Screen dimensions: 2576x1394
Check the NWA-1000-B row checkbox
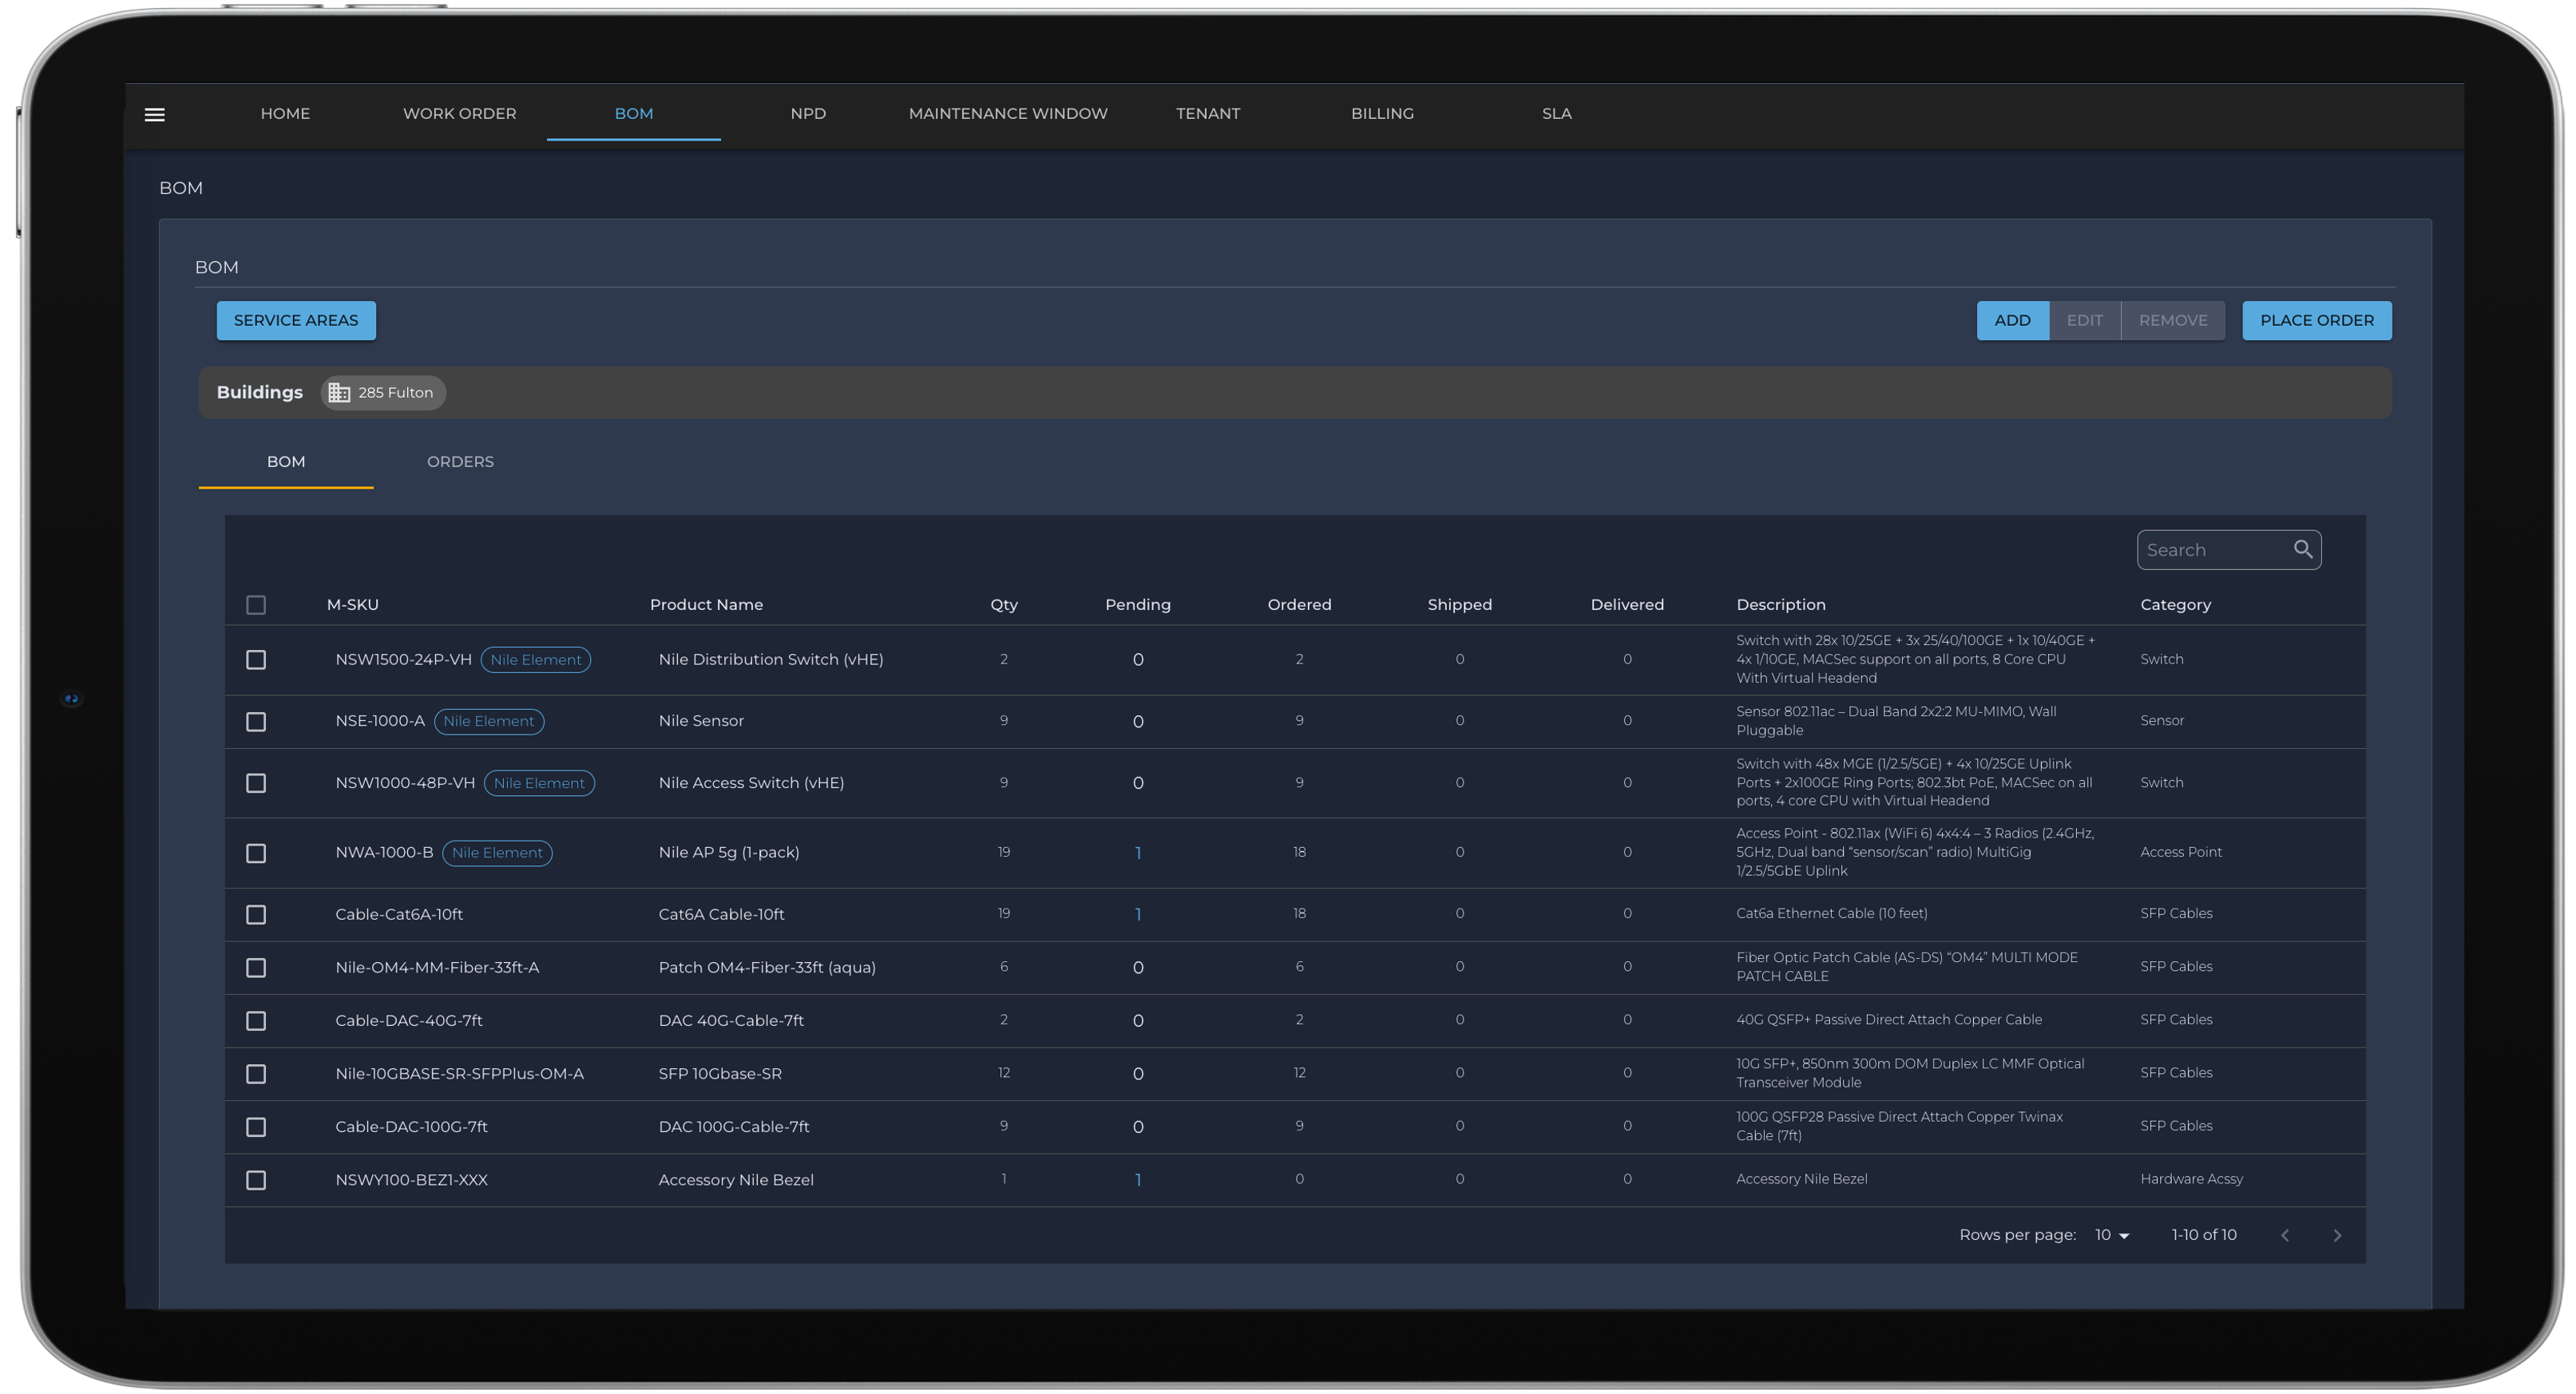(256, 852)
